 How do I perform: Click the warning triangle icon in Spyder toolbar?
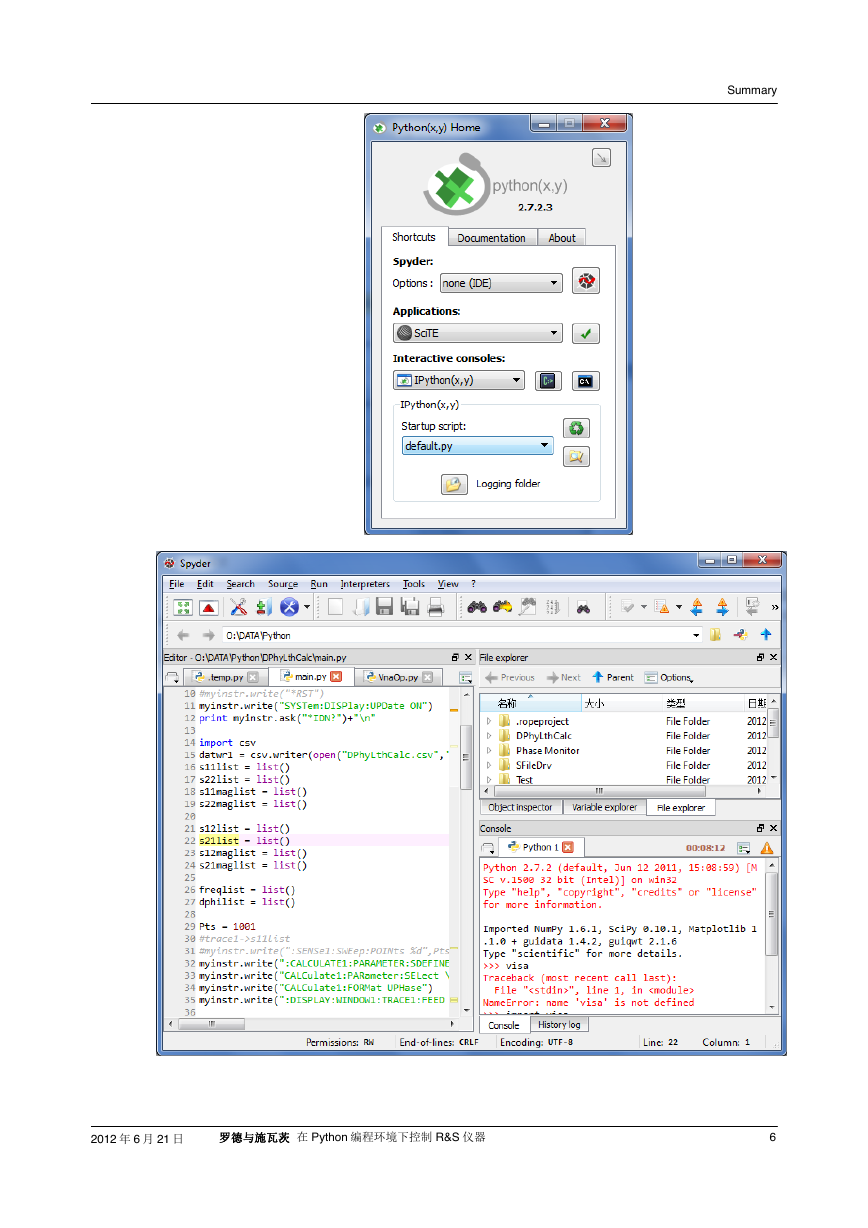pos(661,606)
